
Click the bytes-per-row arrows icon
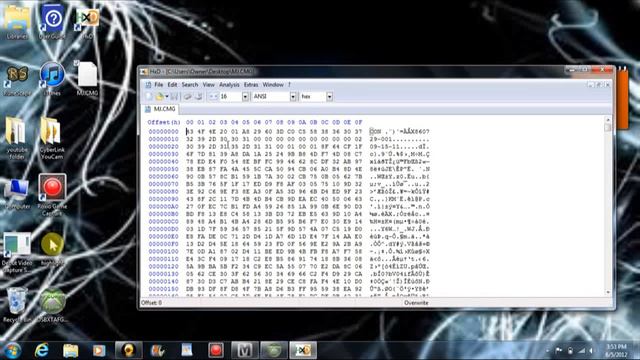213,96
